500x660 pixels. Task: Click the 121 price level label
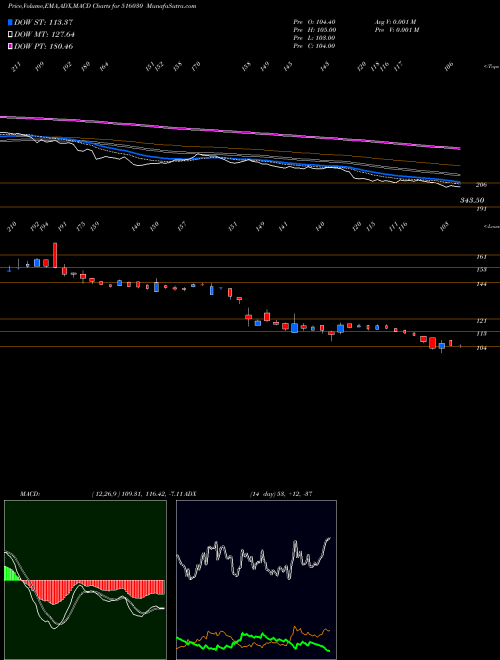click(481, 321)
